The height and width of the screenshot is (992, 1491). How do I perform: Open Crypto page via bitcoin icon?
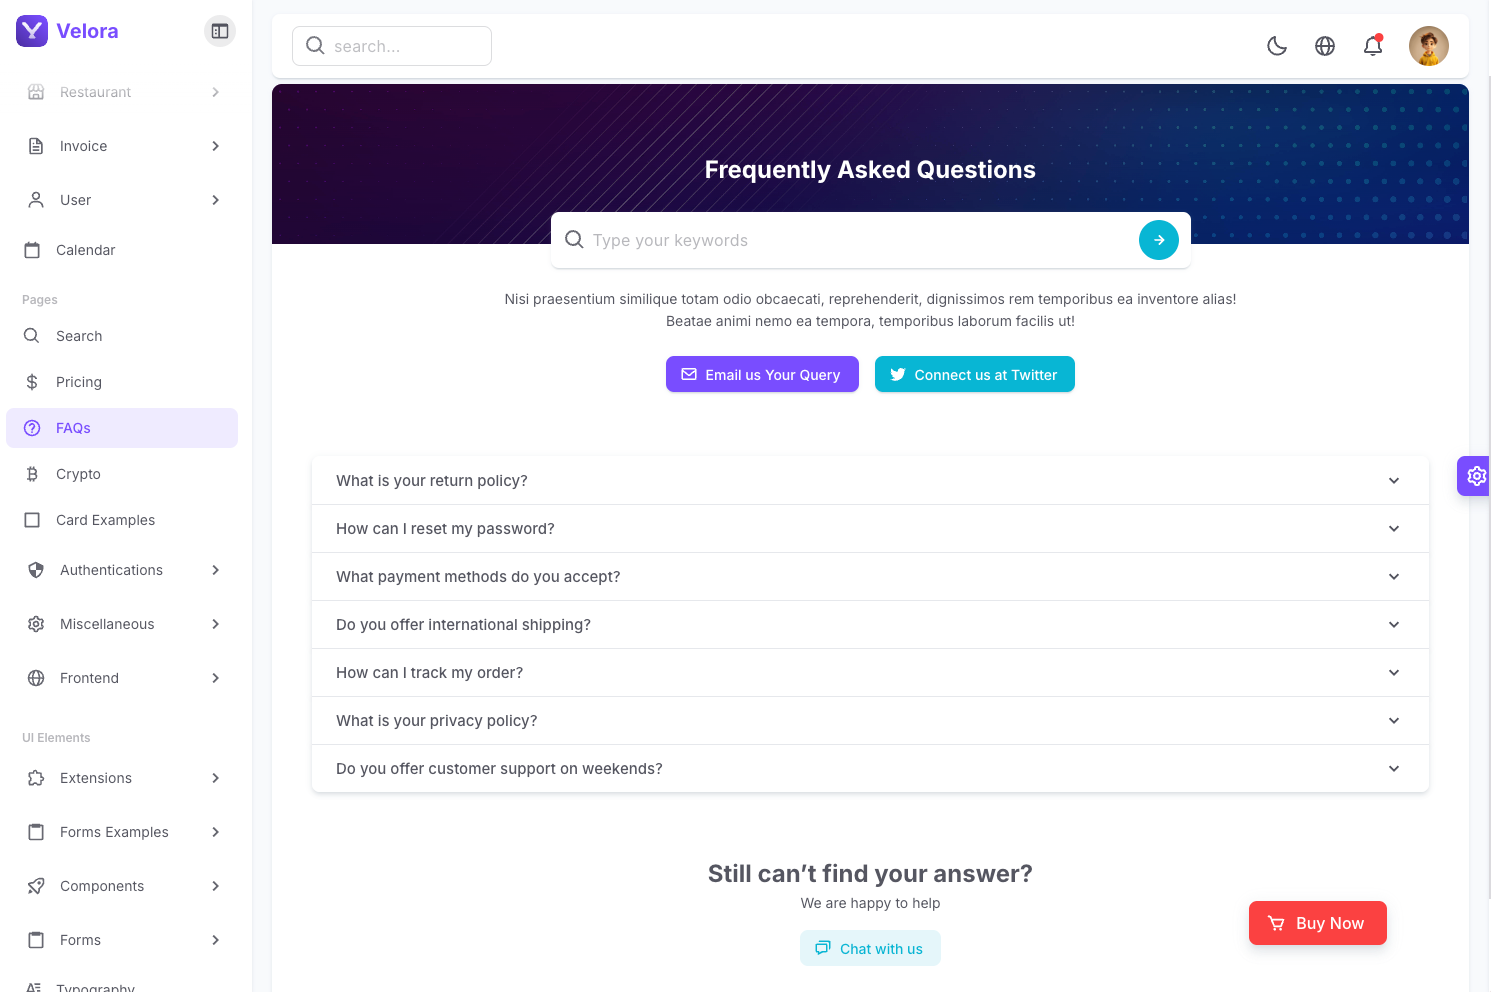coord(32,474)
